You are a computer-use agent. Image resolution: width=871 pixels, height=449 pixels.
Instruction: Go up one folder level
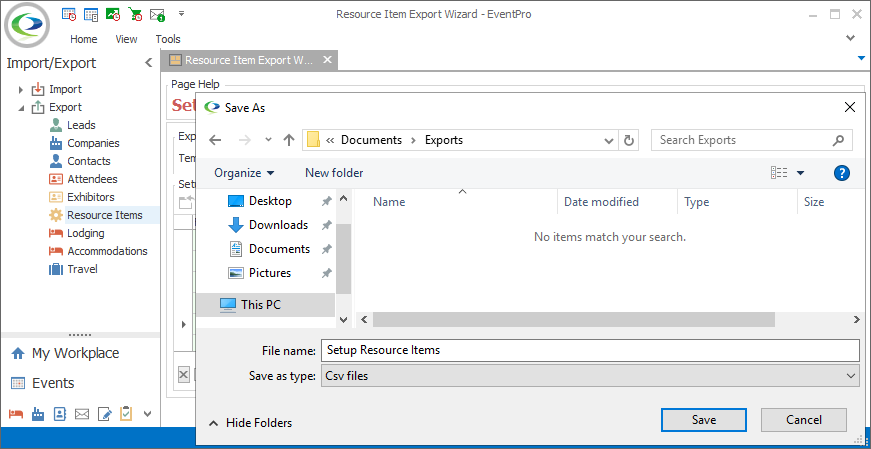point(288,140)
